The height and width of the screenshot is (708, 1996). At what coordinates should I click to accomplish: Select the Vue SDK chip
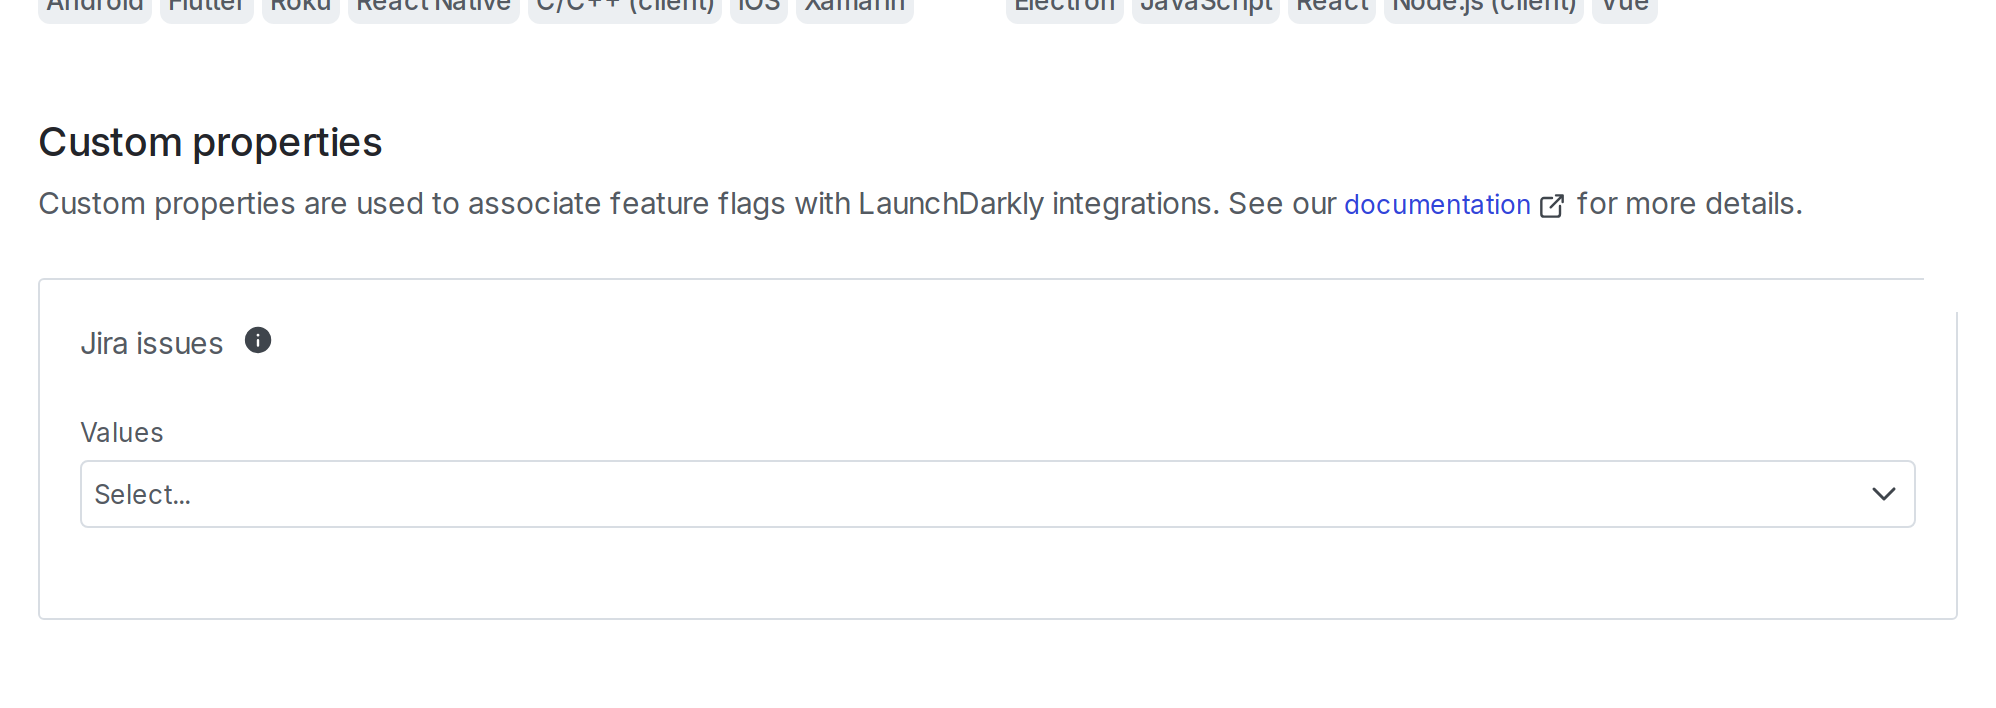1624,6
